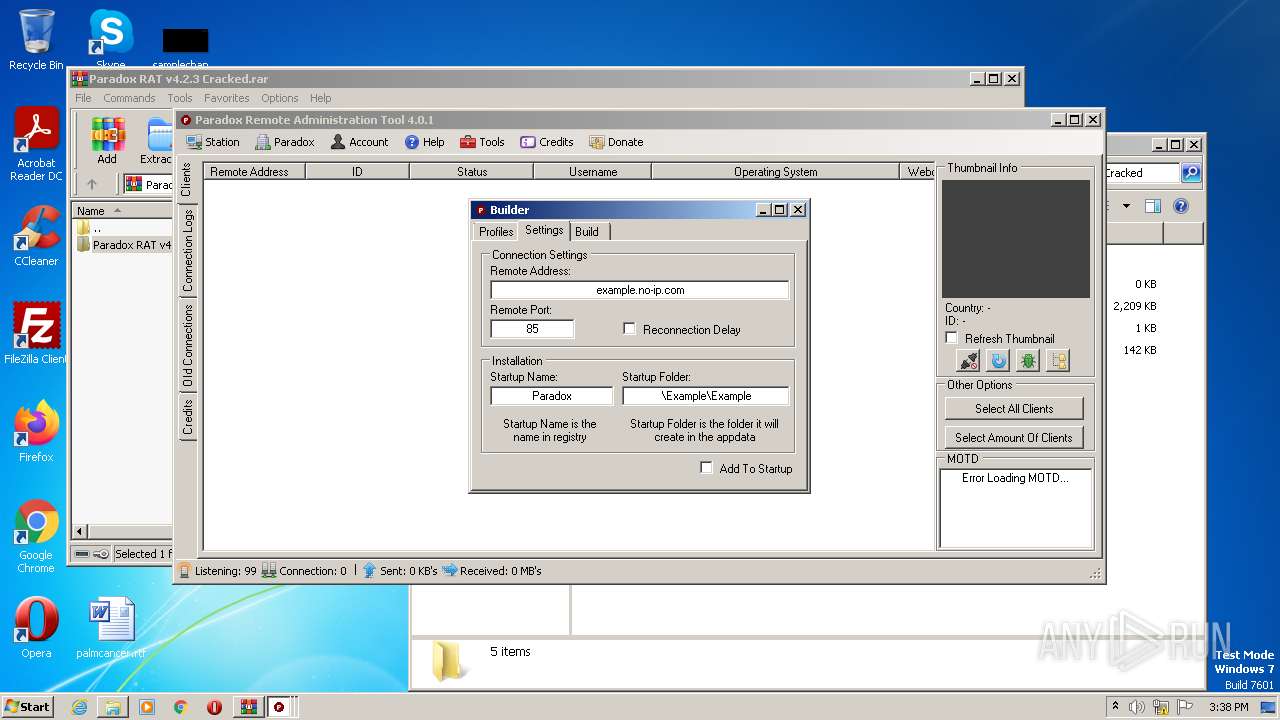This screenshot has height=720, width=1280.
Task: Open the Favorites menu in WinRAR
Action: pyautogui.click(x=227, y=98)
